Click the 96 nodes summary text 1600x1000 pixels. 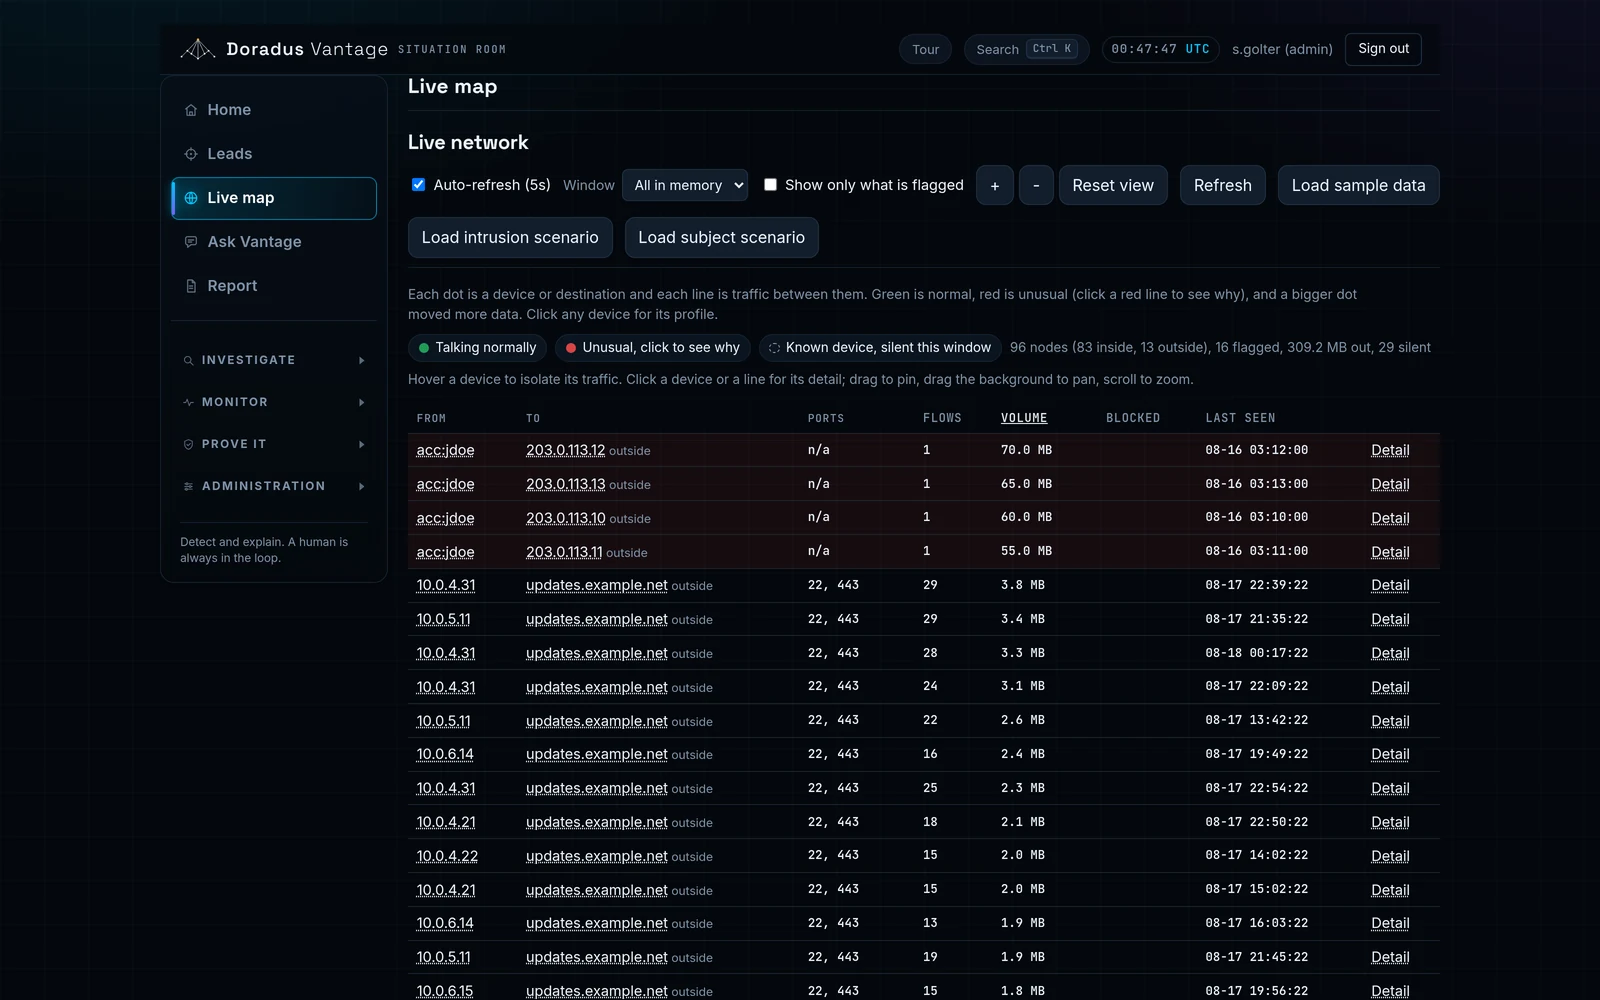1220,348
